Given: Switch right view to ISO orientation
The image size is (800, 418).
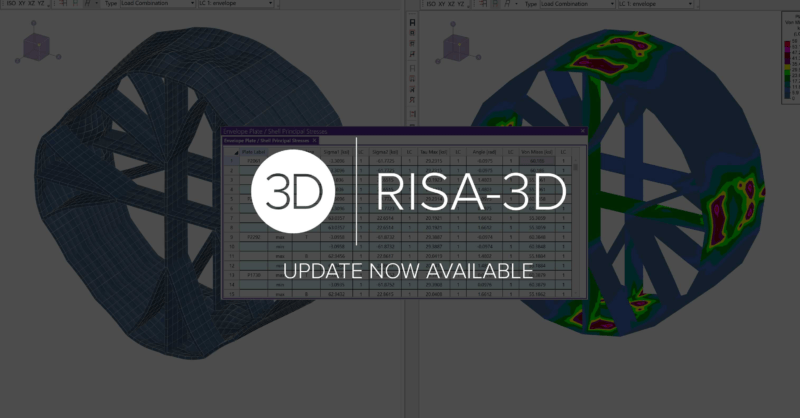Looking at the screenshot, I should tap(431, 4).
